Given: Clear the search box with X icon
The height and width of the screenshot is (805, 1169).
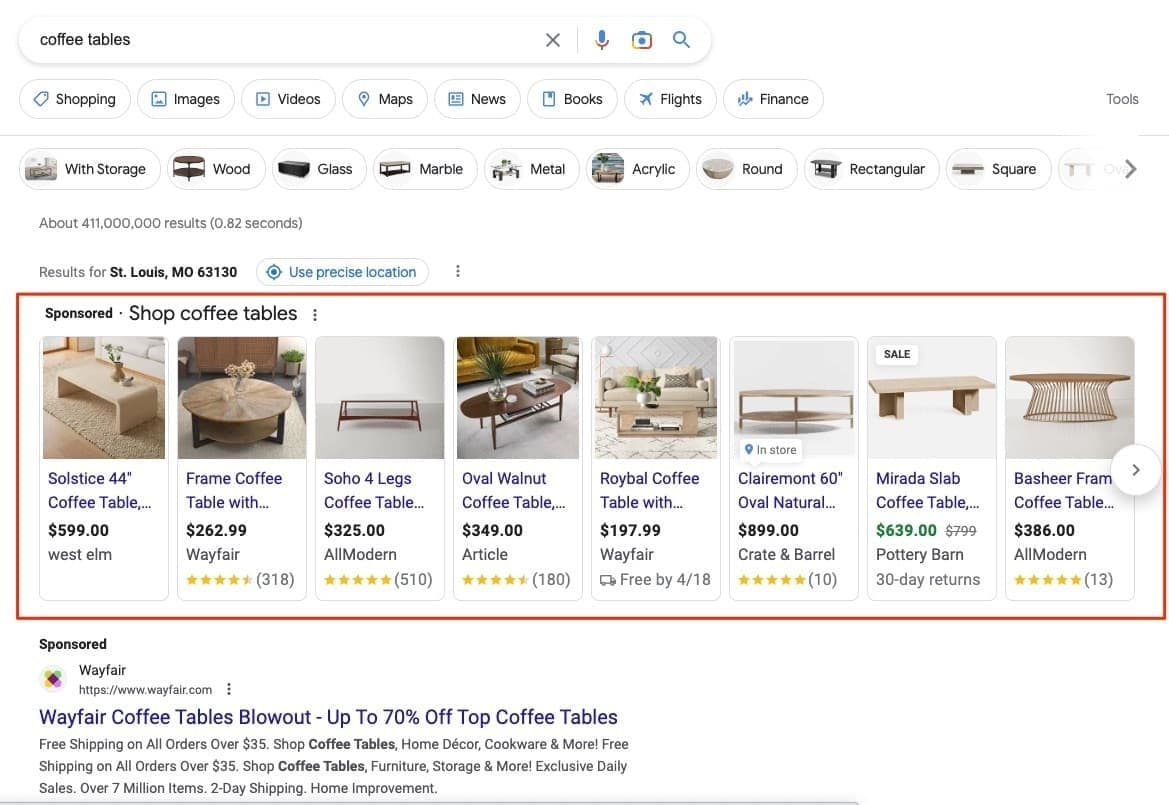Looking at the screenshot, I should tap(552, 40).
